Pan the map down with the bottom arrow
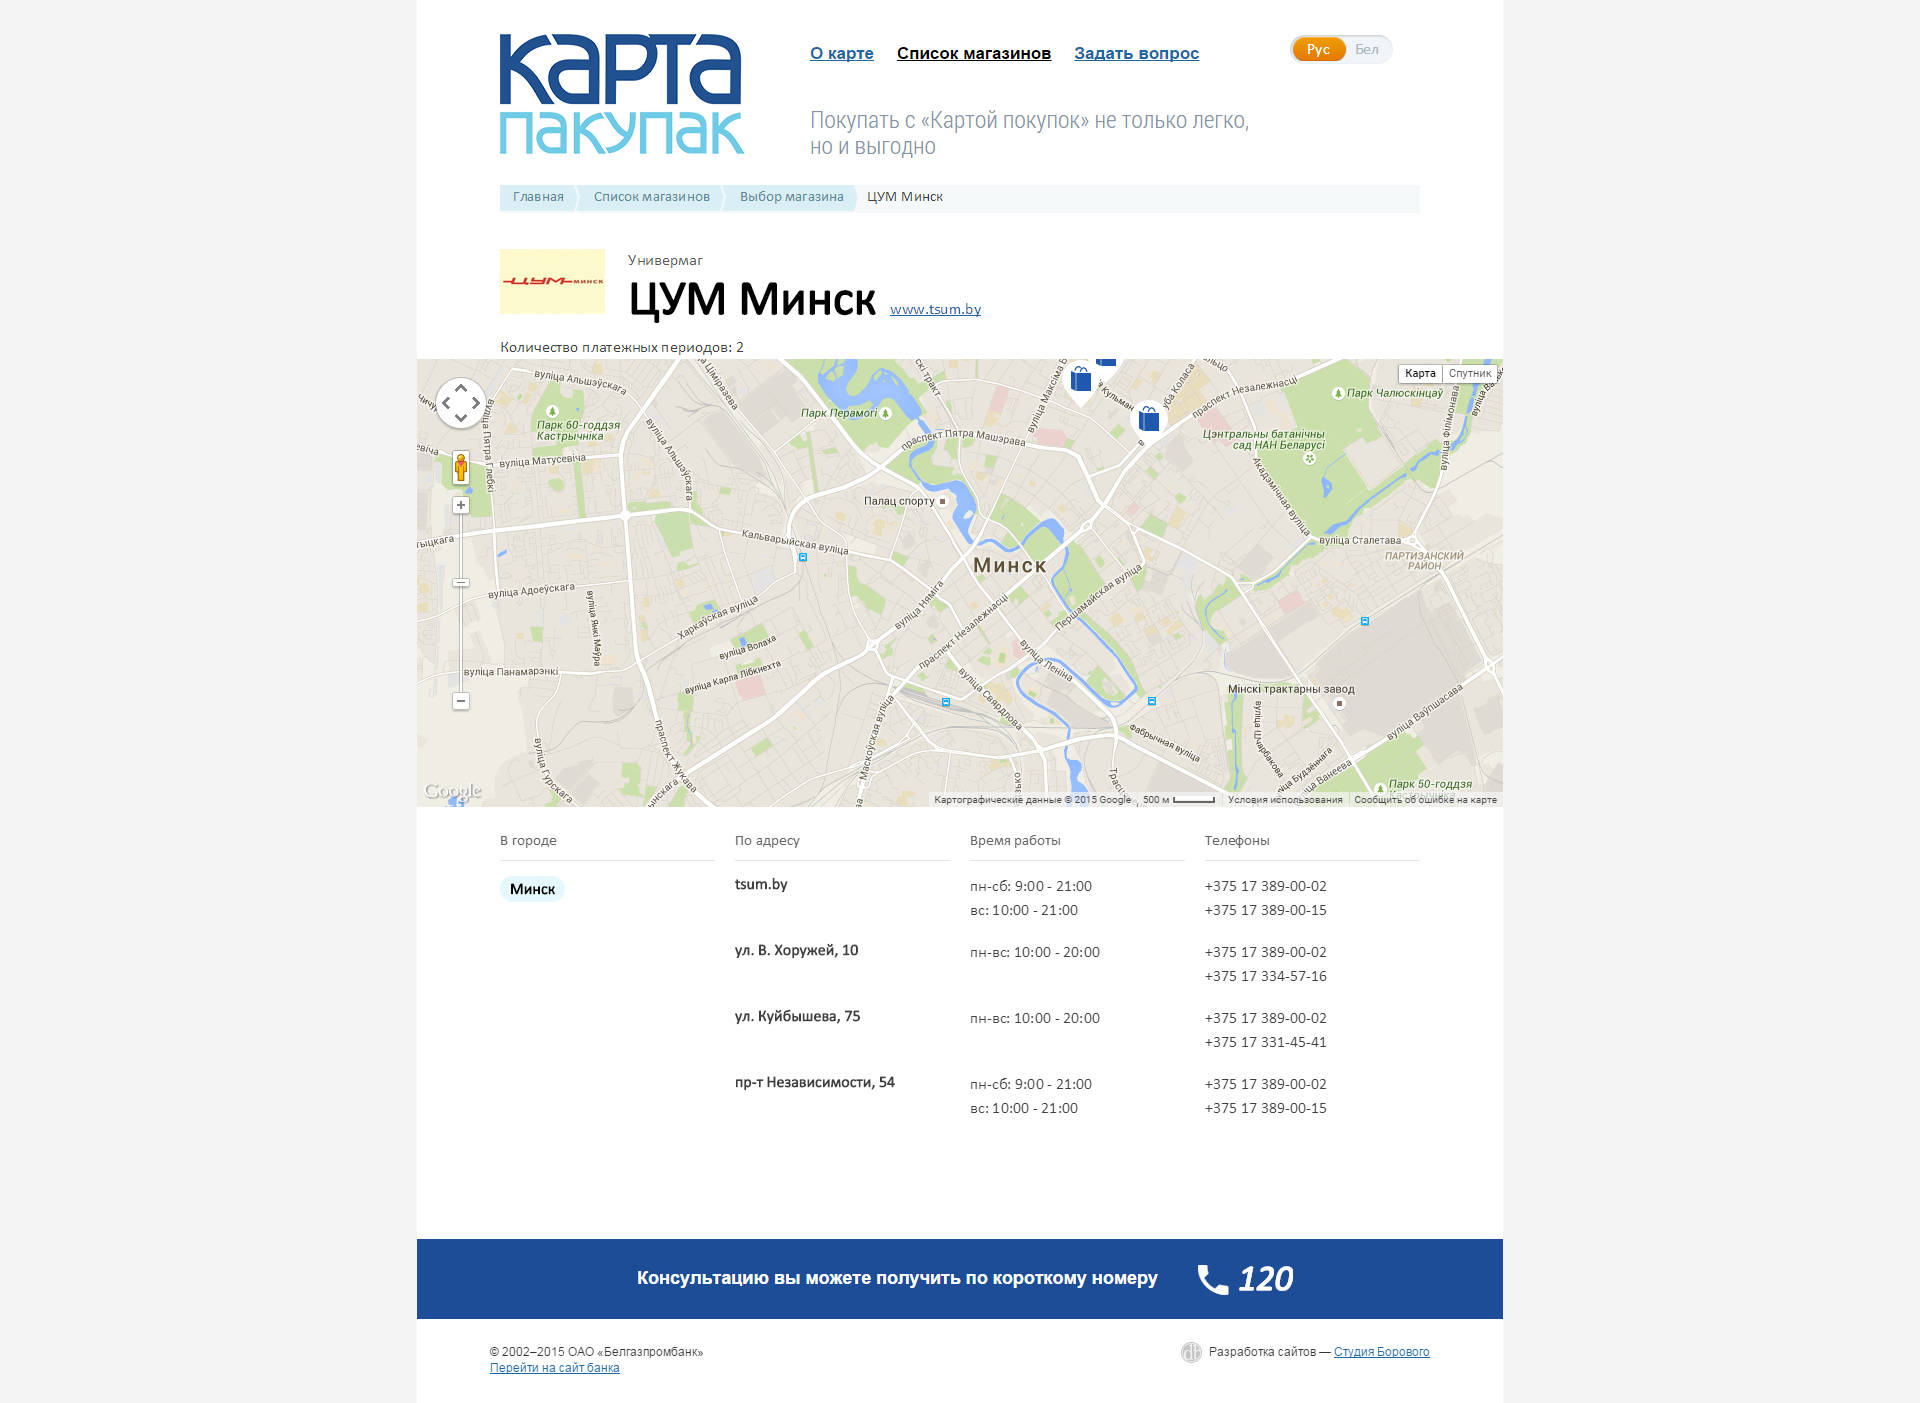This screenshot has width=1920, height=1403. tap(461, 418)
